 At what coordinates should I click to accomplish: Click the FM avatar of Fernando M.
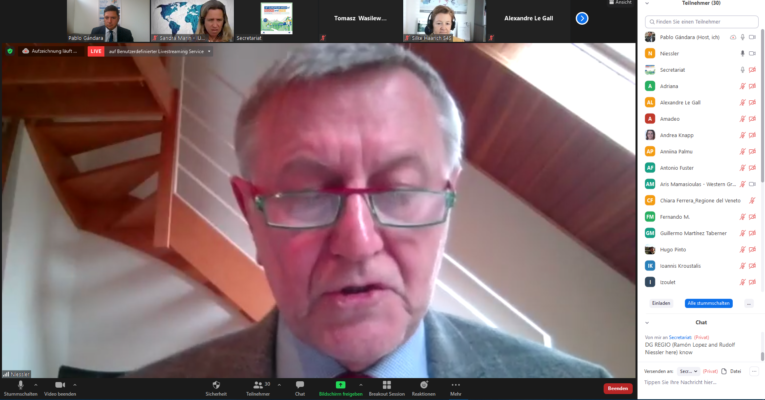click(x=650, y=217)
